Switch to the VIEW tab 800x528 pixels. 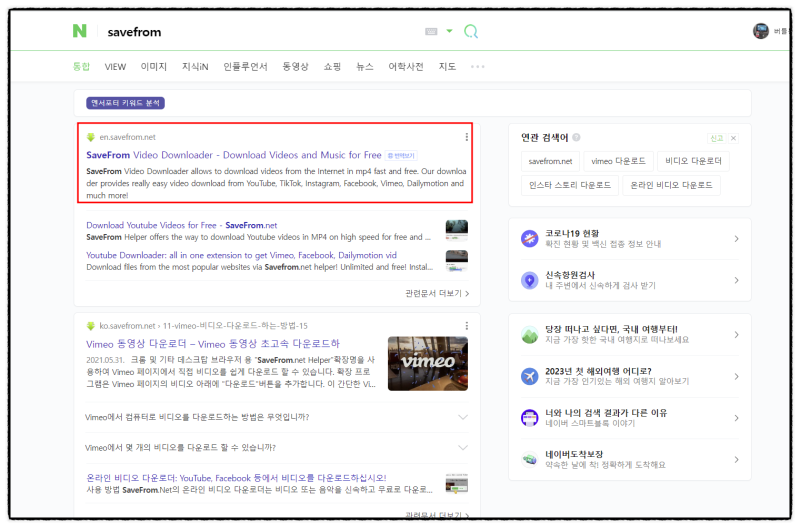[x=115, y=66]
